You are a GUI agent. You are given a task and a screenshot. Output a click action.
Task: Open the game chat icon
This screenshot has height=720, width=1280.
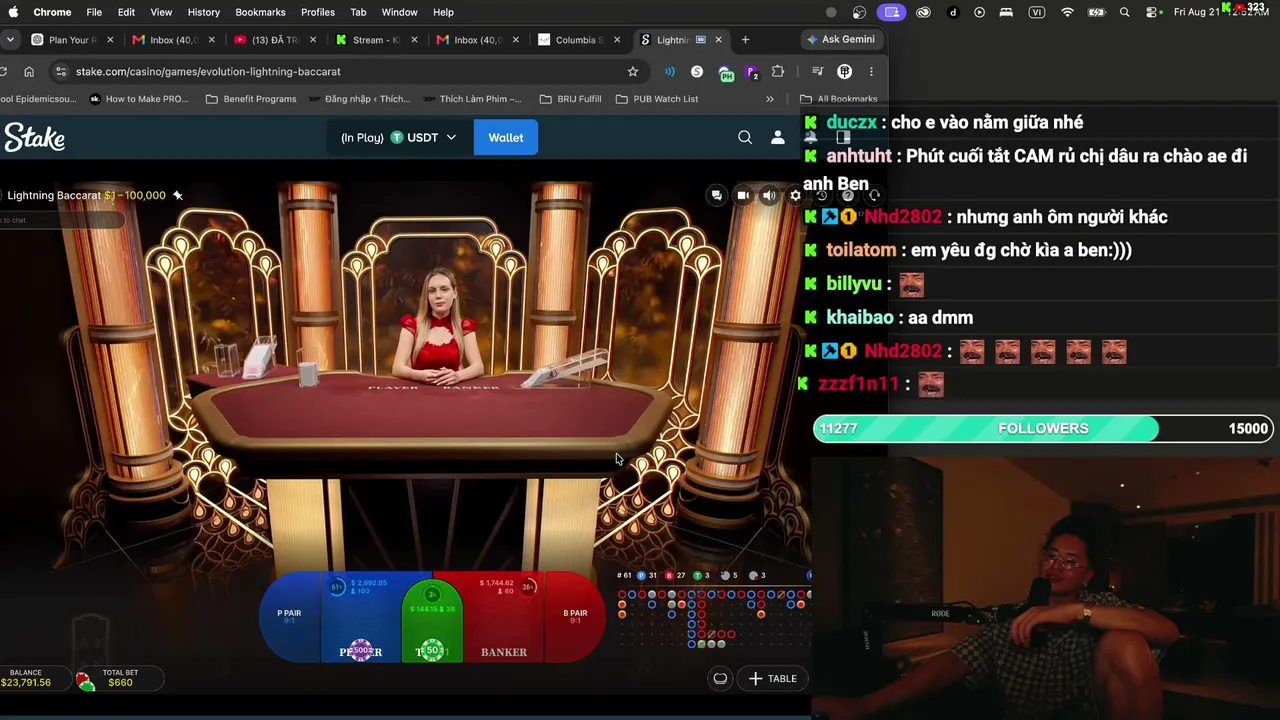716,195
